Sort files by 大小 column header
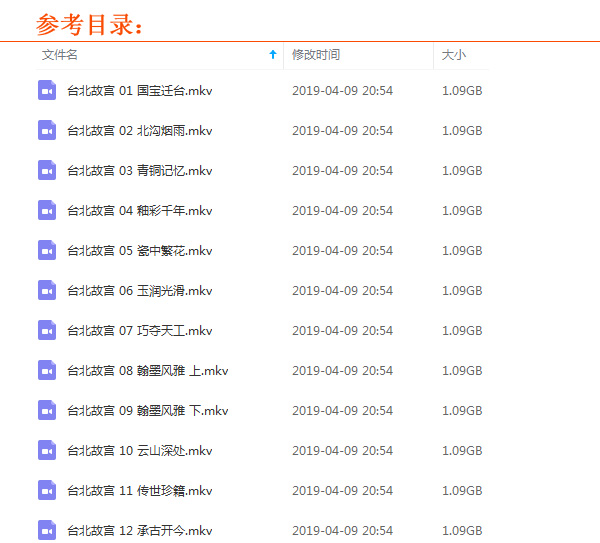This screenshot has width=600, height=543. point(454,55)
